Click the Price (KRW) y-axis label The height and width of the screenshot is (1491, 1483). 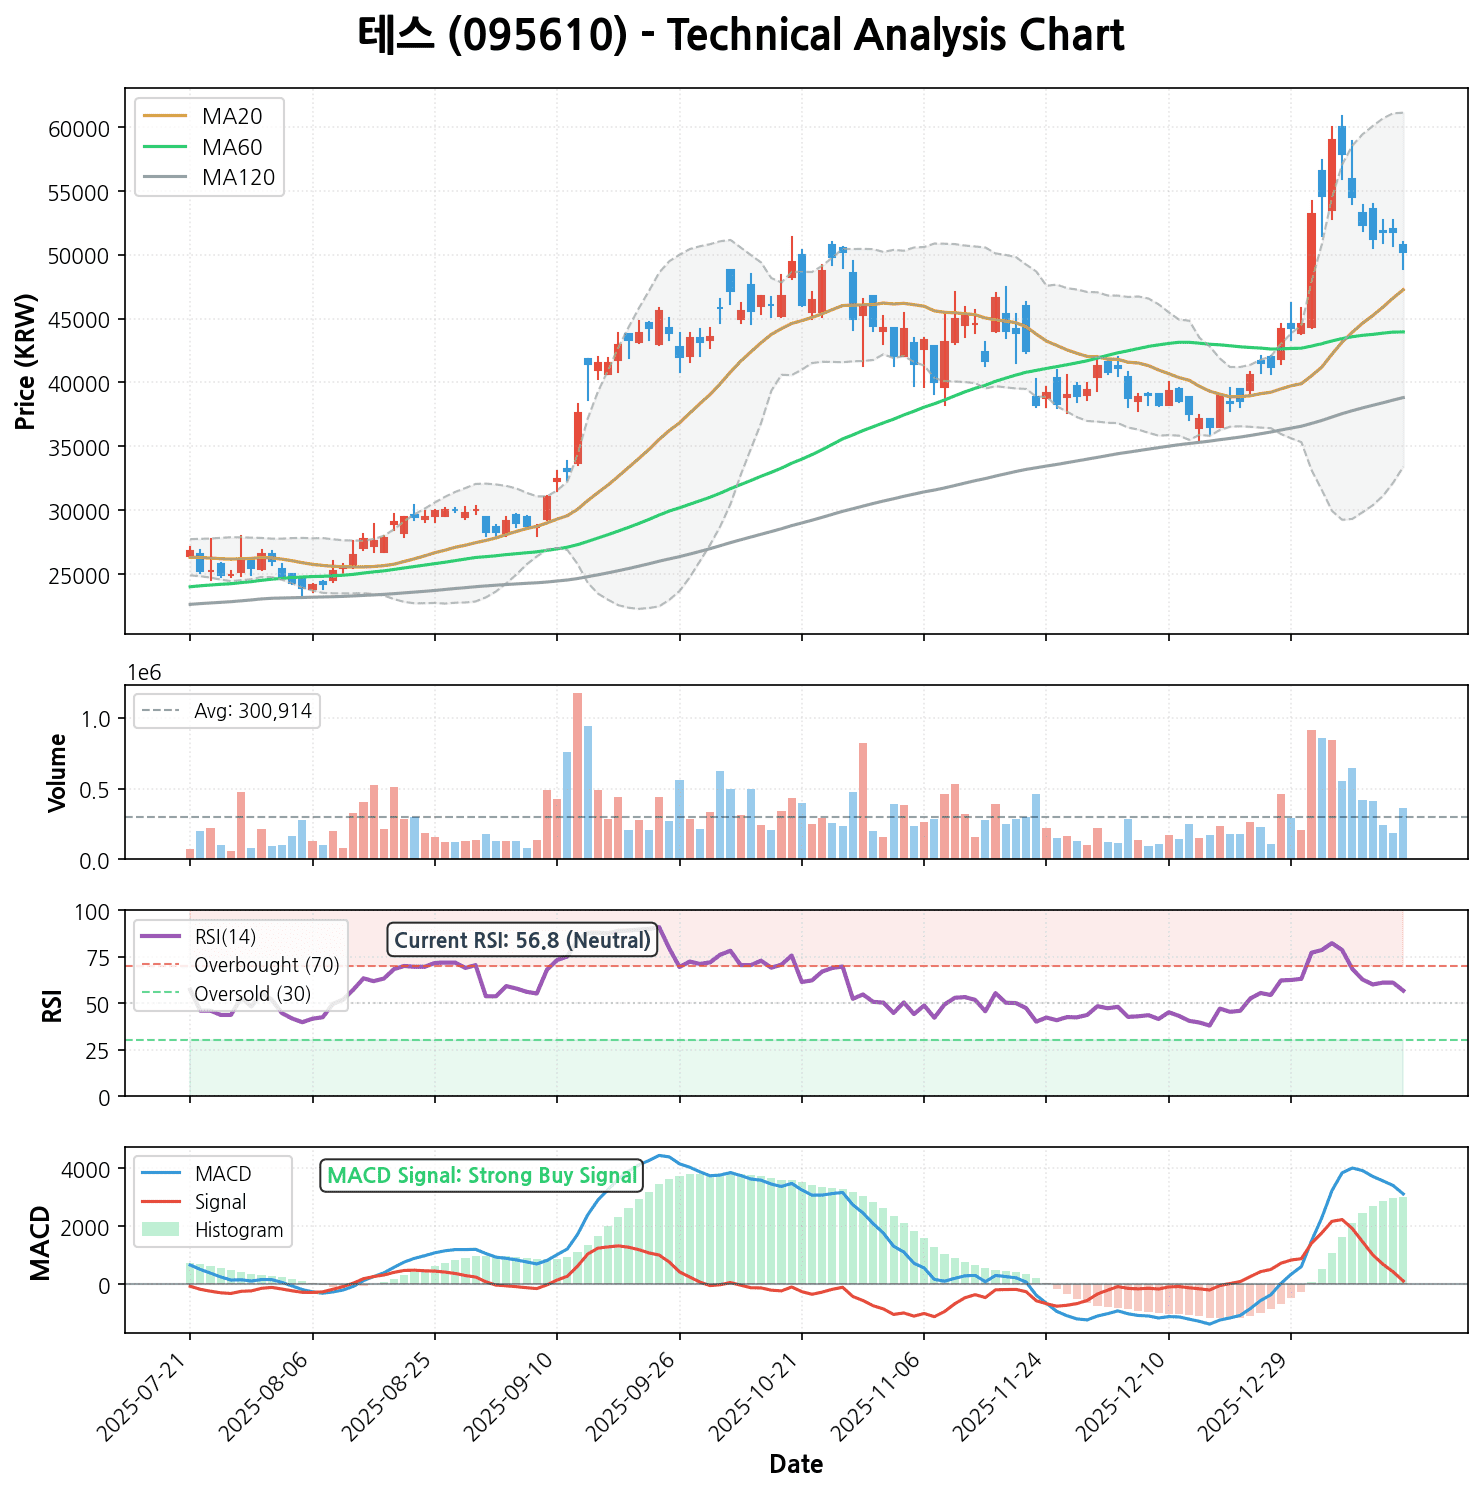coord(26,362)
